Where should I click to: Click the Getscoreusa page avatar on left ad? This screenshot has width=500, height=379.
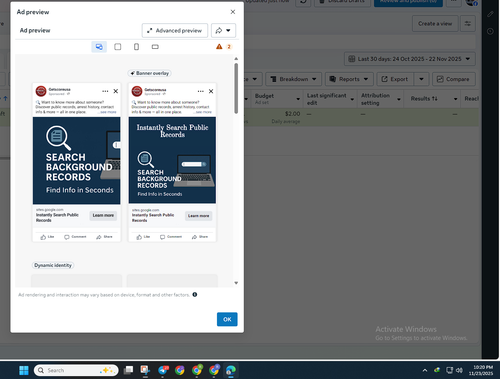(x=41, y=91)
